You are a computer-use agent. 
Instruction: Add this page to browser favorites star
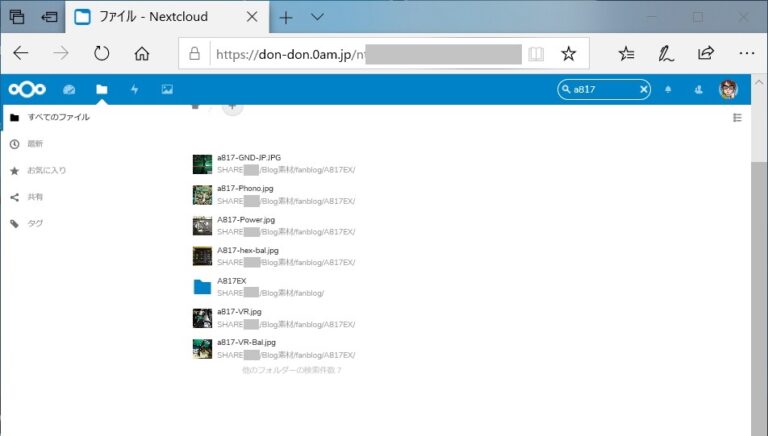568,53
